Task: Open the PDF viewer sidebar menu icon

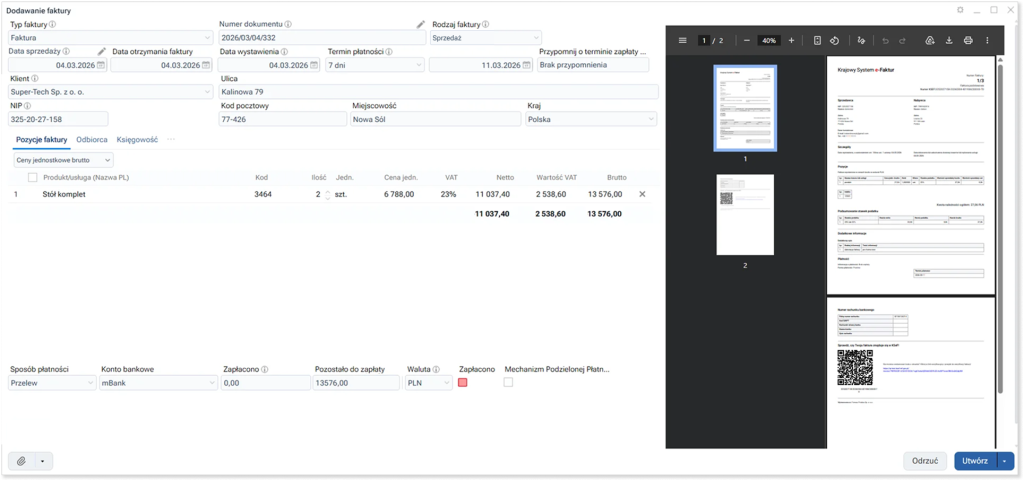Action: point(683,41)
